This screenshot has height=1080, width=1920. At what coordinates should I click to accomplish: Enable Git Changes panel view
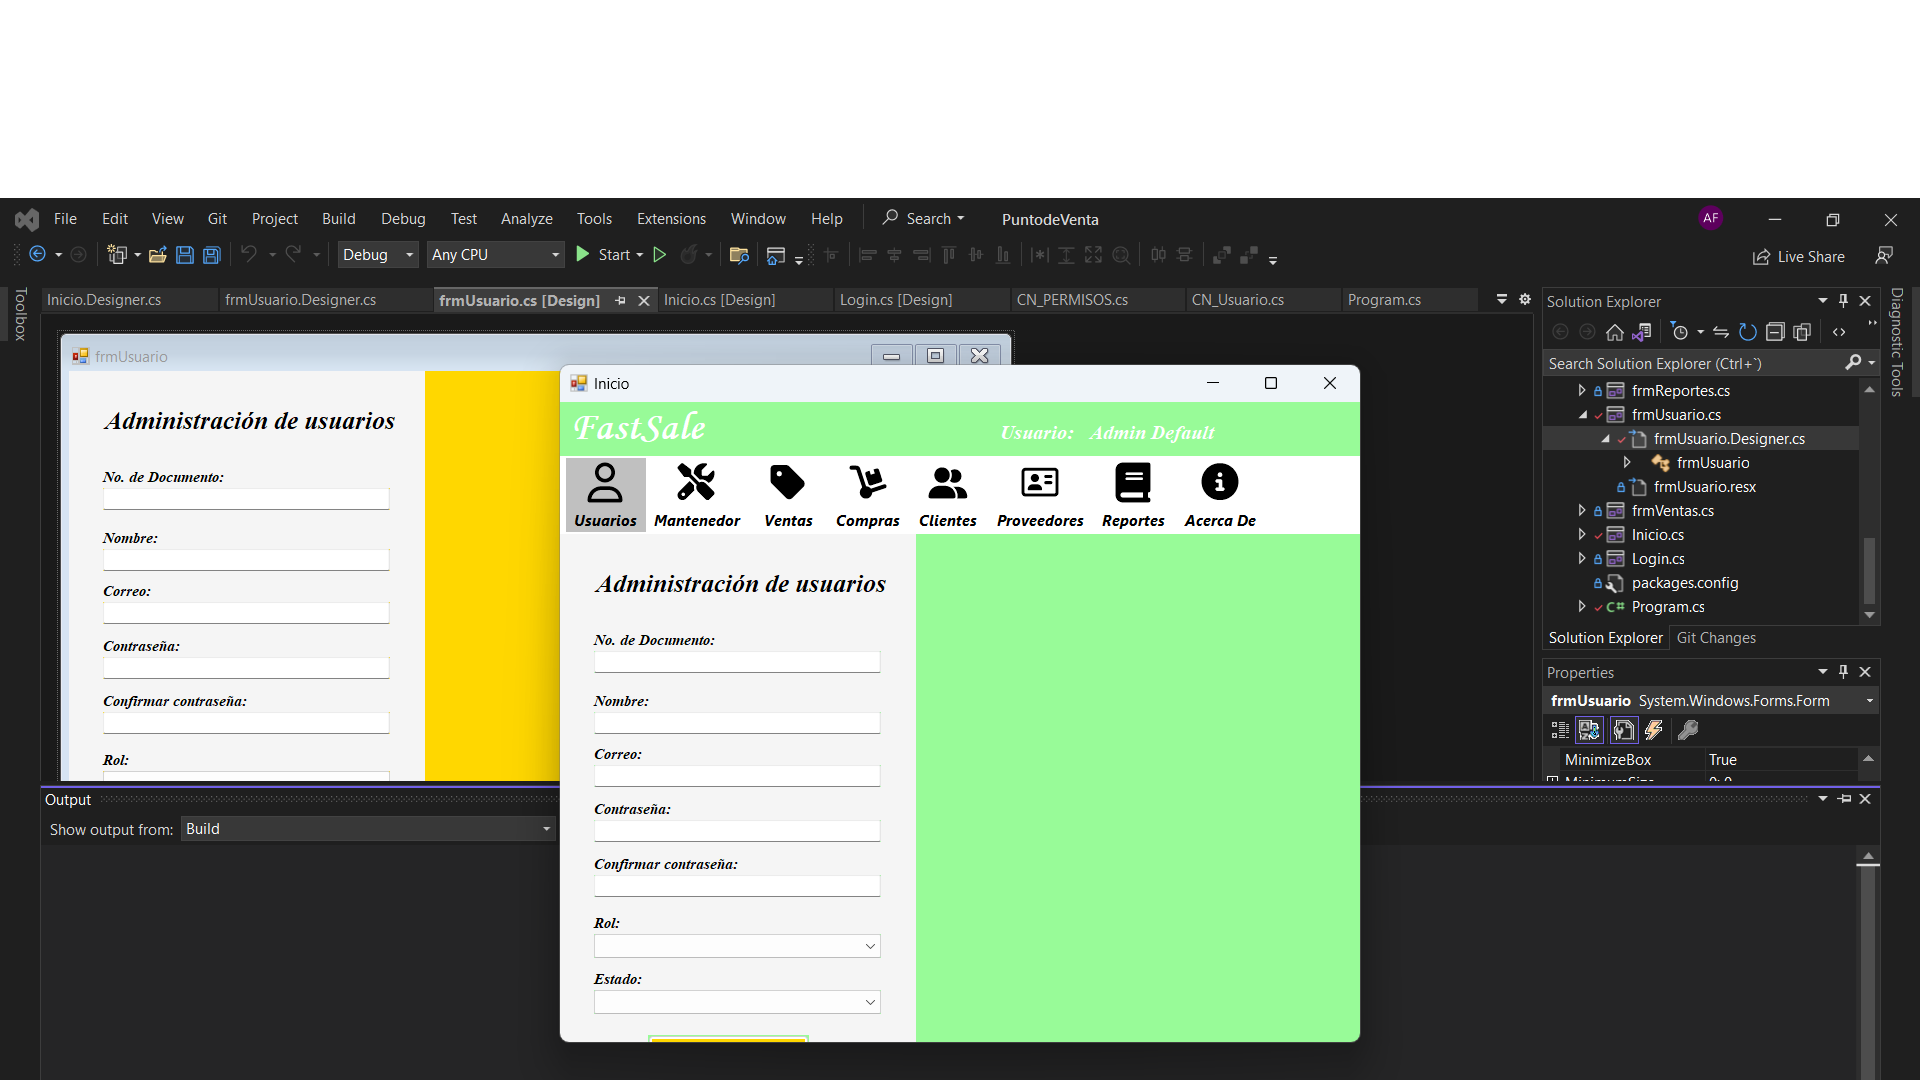(x=1716, y=637)
